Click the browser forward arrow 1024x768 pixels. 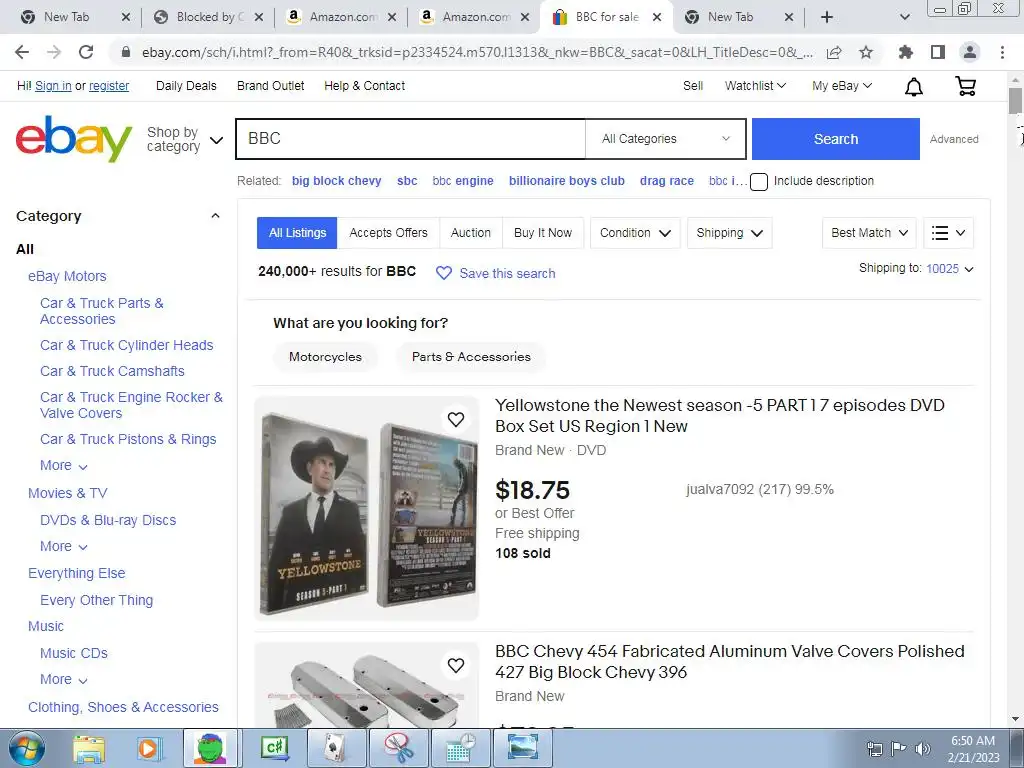tap(54, 52)
